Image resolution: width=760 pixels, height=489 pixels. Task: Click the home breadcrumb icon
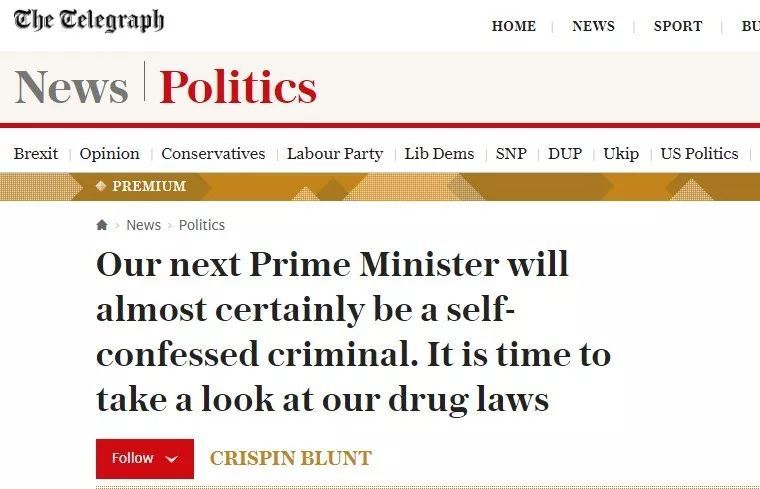[x=102, y=225]
